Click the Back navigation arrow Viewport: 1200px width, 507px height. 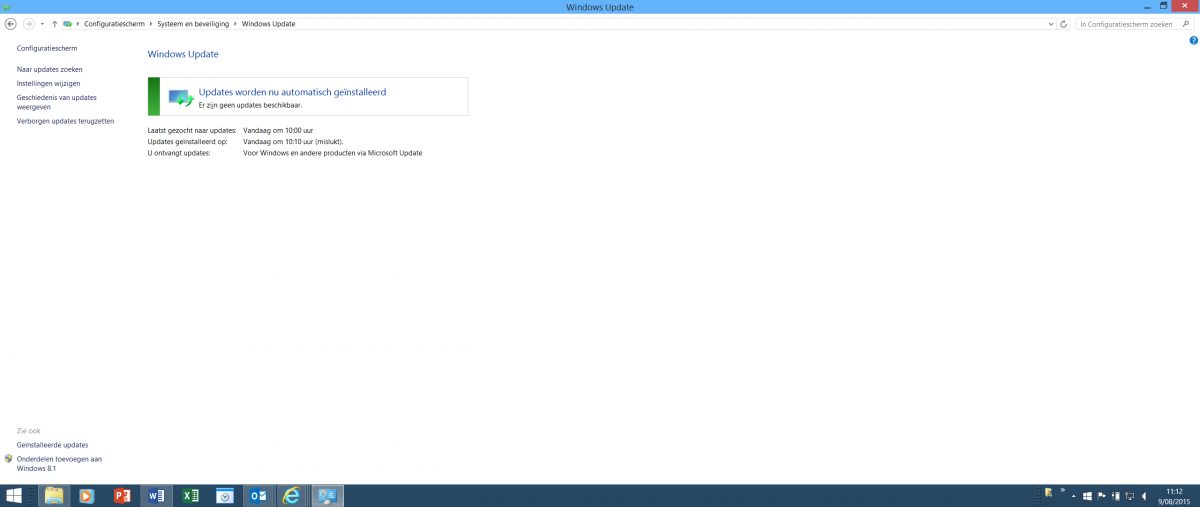[x=10, y=23]
